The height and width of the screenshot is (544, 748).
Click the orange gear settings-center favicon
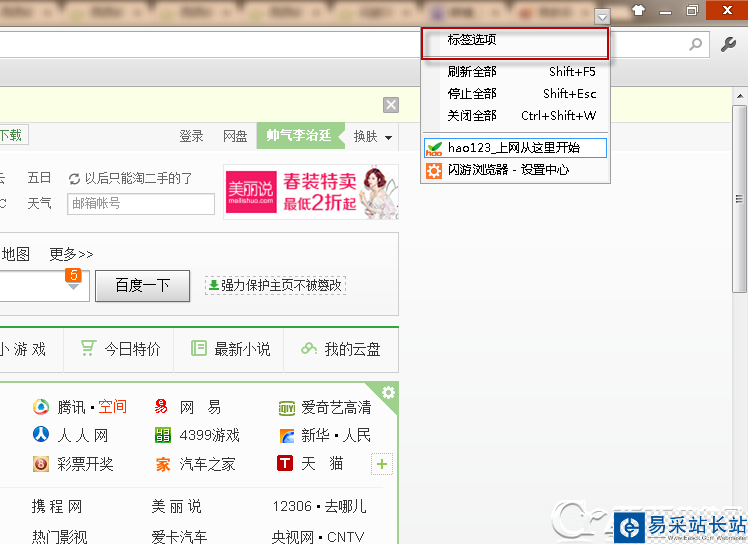[x=434, y=170]
